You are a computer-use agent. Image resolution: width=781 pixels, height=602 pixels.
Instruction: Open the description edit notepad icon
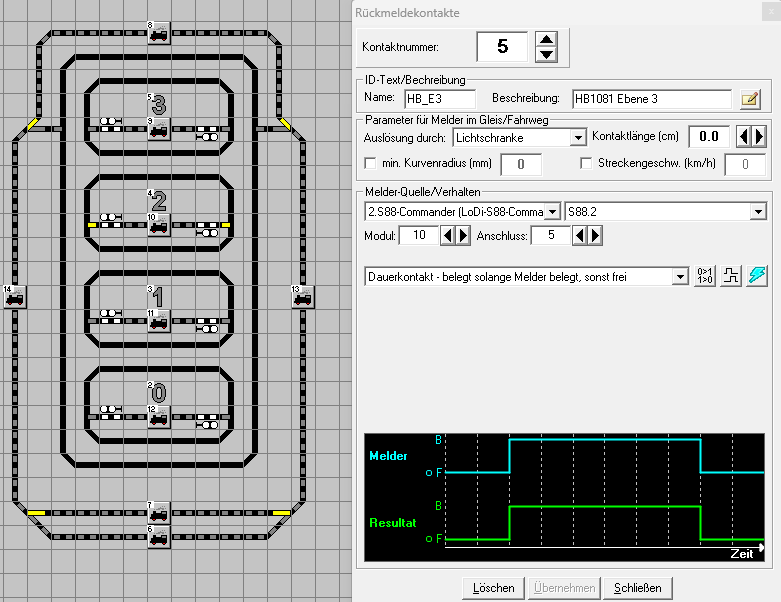[x=750, y=99]
